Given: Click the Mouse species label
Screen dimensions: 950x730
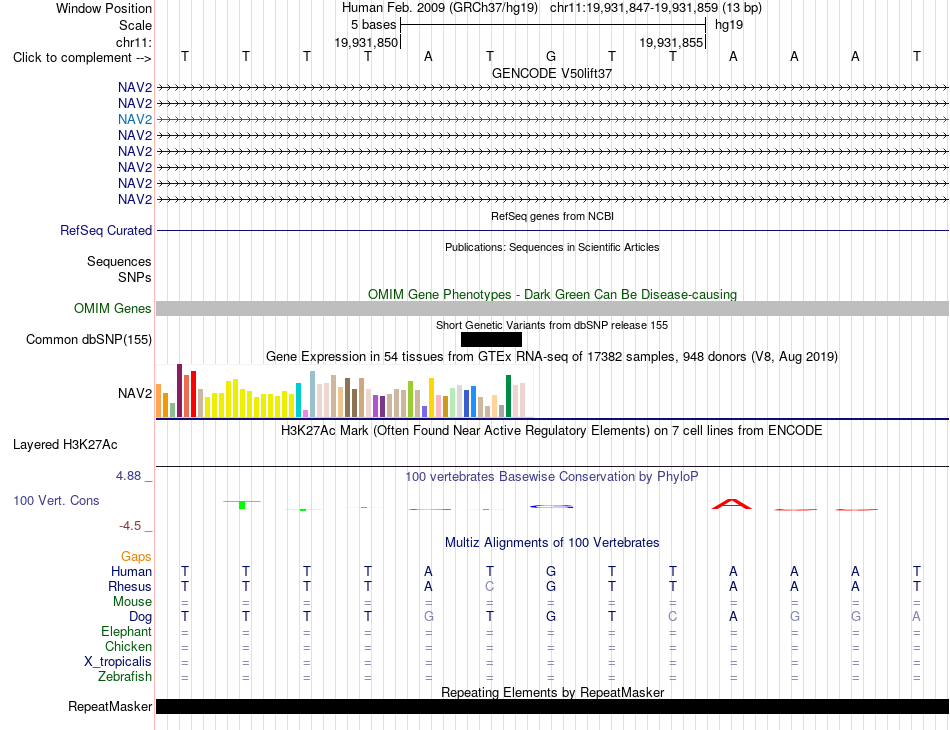Looking at the screenshot, I should pyautogui.click(x=132, y=602).
